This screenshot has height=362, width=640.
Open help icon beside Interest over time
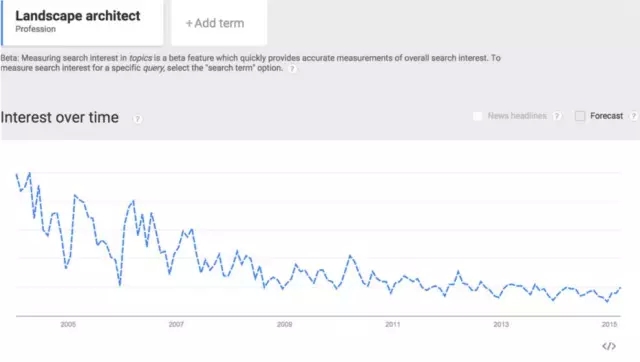point(138,119)
